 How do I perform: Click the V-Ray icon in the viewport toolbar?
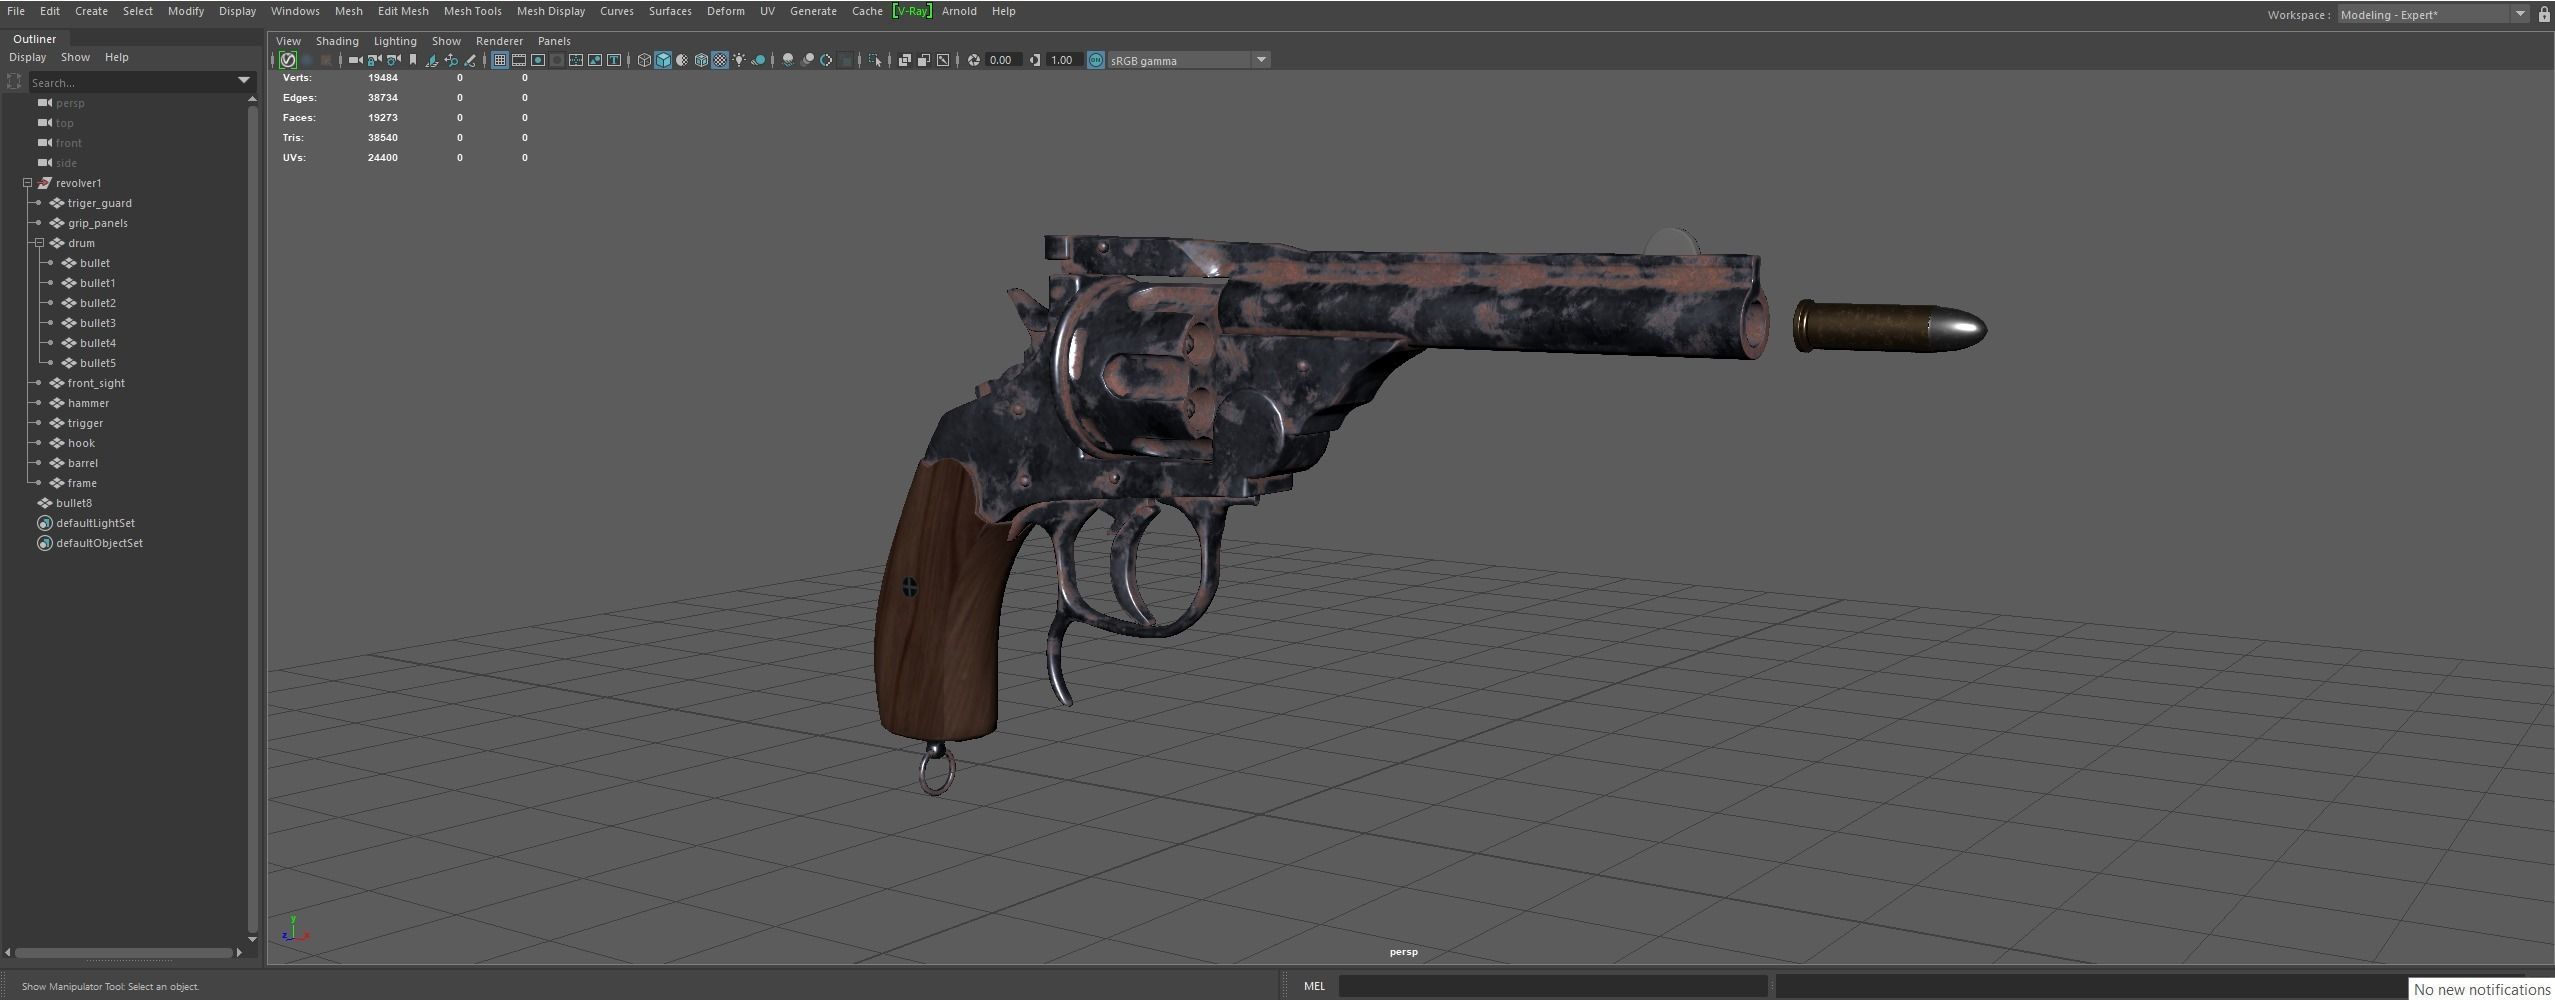288,60
